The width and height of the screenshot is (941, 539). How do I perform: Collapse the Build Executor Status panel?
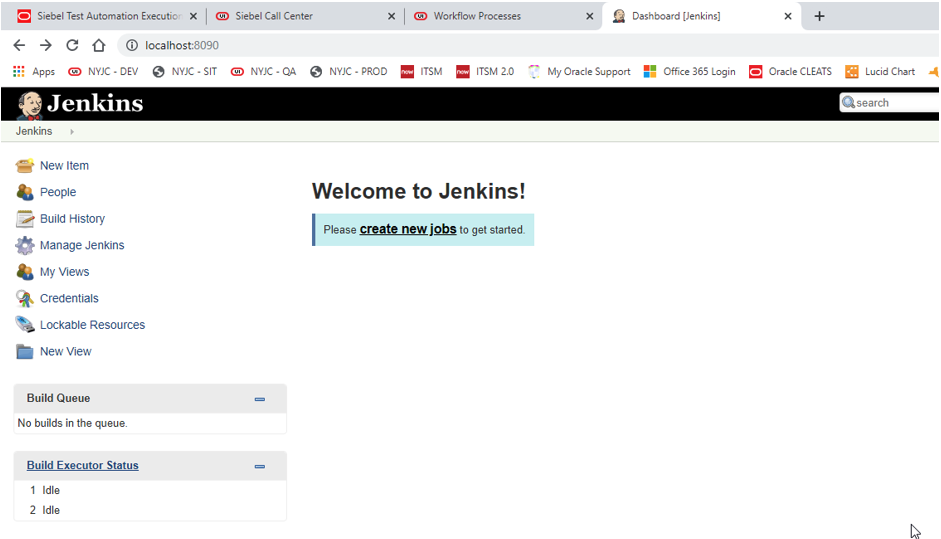coord(260,466)
